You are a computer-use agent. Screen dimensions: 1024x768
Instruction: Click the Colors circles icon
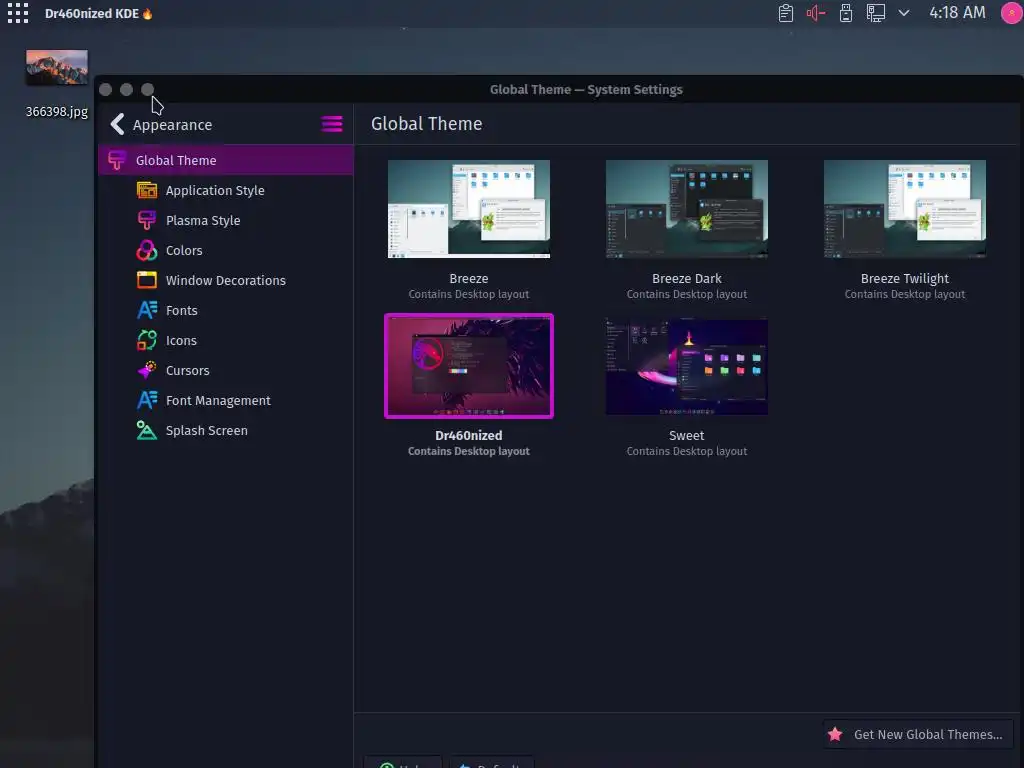coord(147,250)
